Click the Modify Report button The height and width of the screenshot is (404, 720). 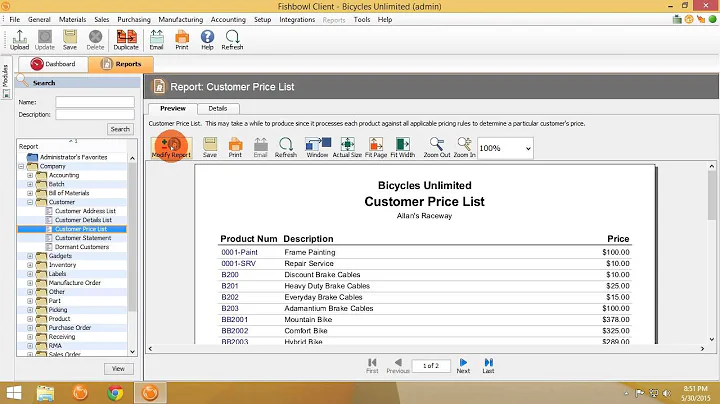(171, 148)
